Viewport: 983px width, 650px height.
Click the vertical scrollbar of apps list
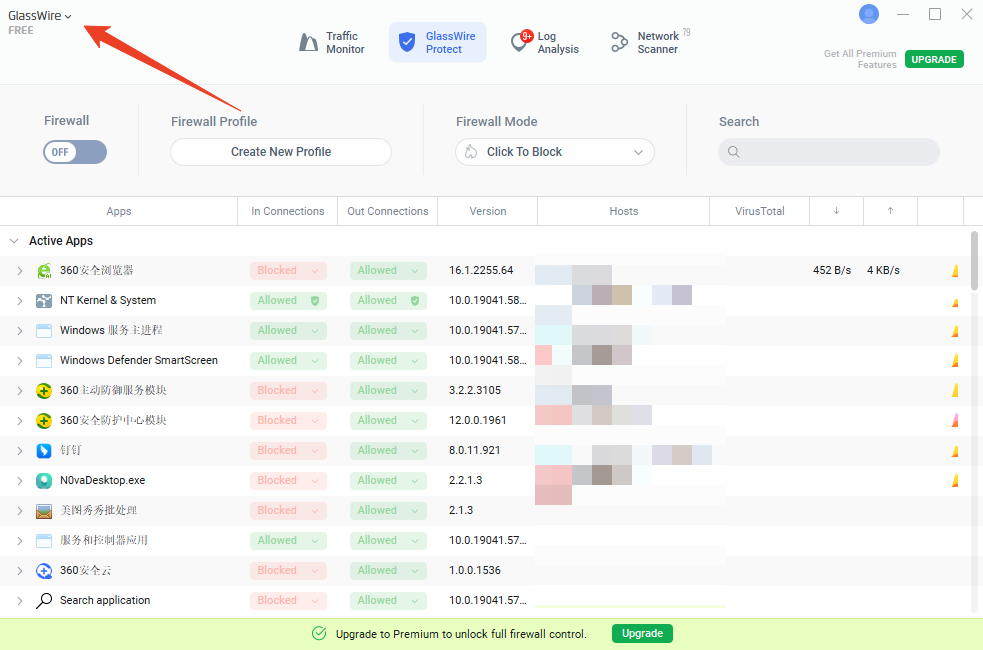(975, 262)
